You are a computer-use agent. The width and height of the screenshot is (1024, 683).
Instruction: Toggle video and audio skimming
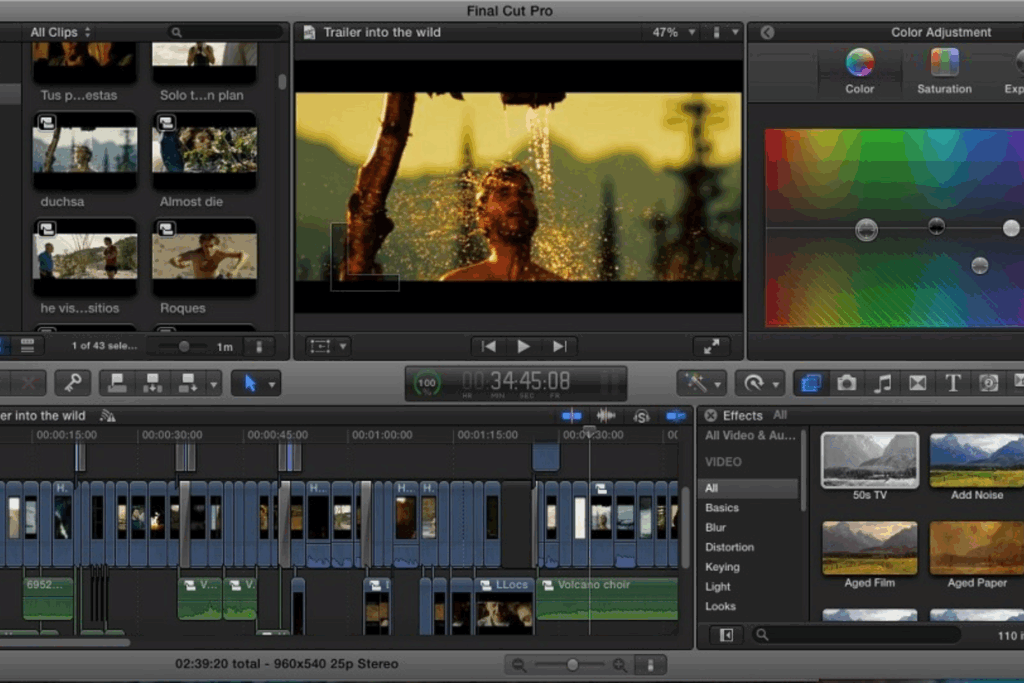click(x=571, y=415)
